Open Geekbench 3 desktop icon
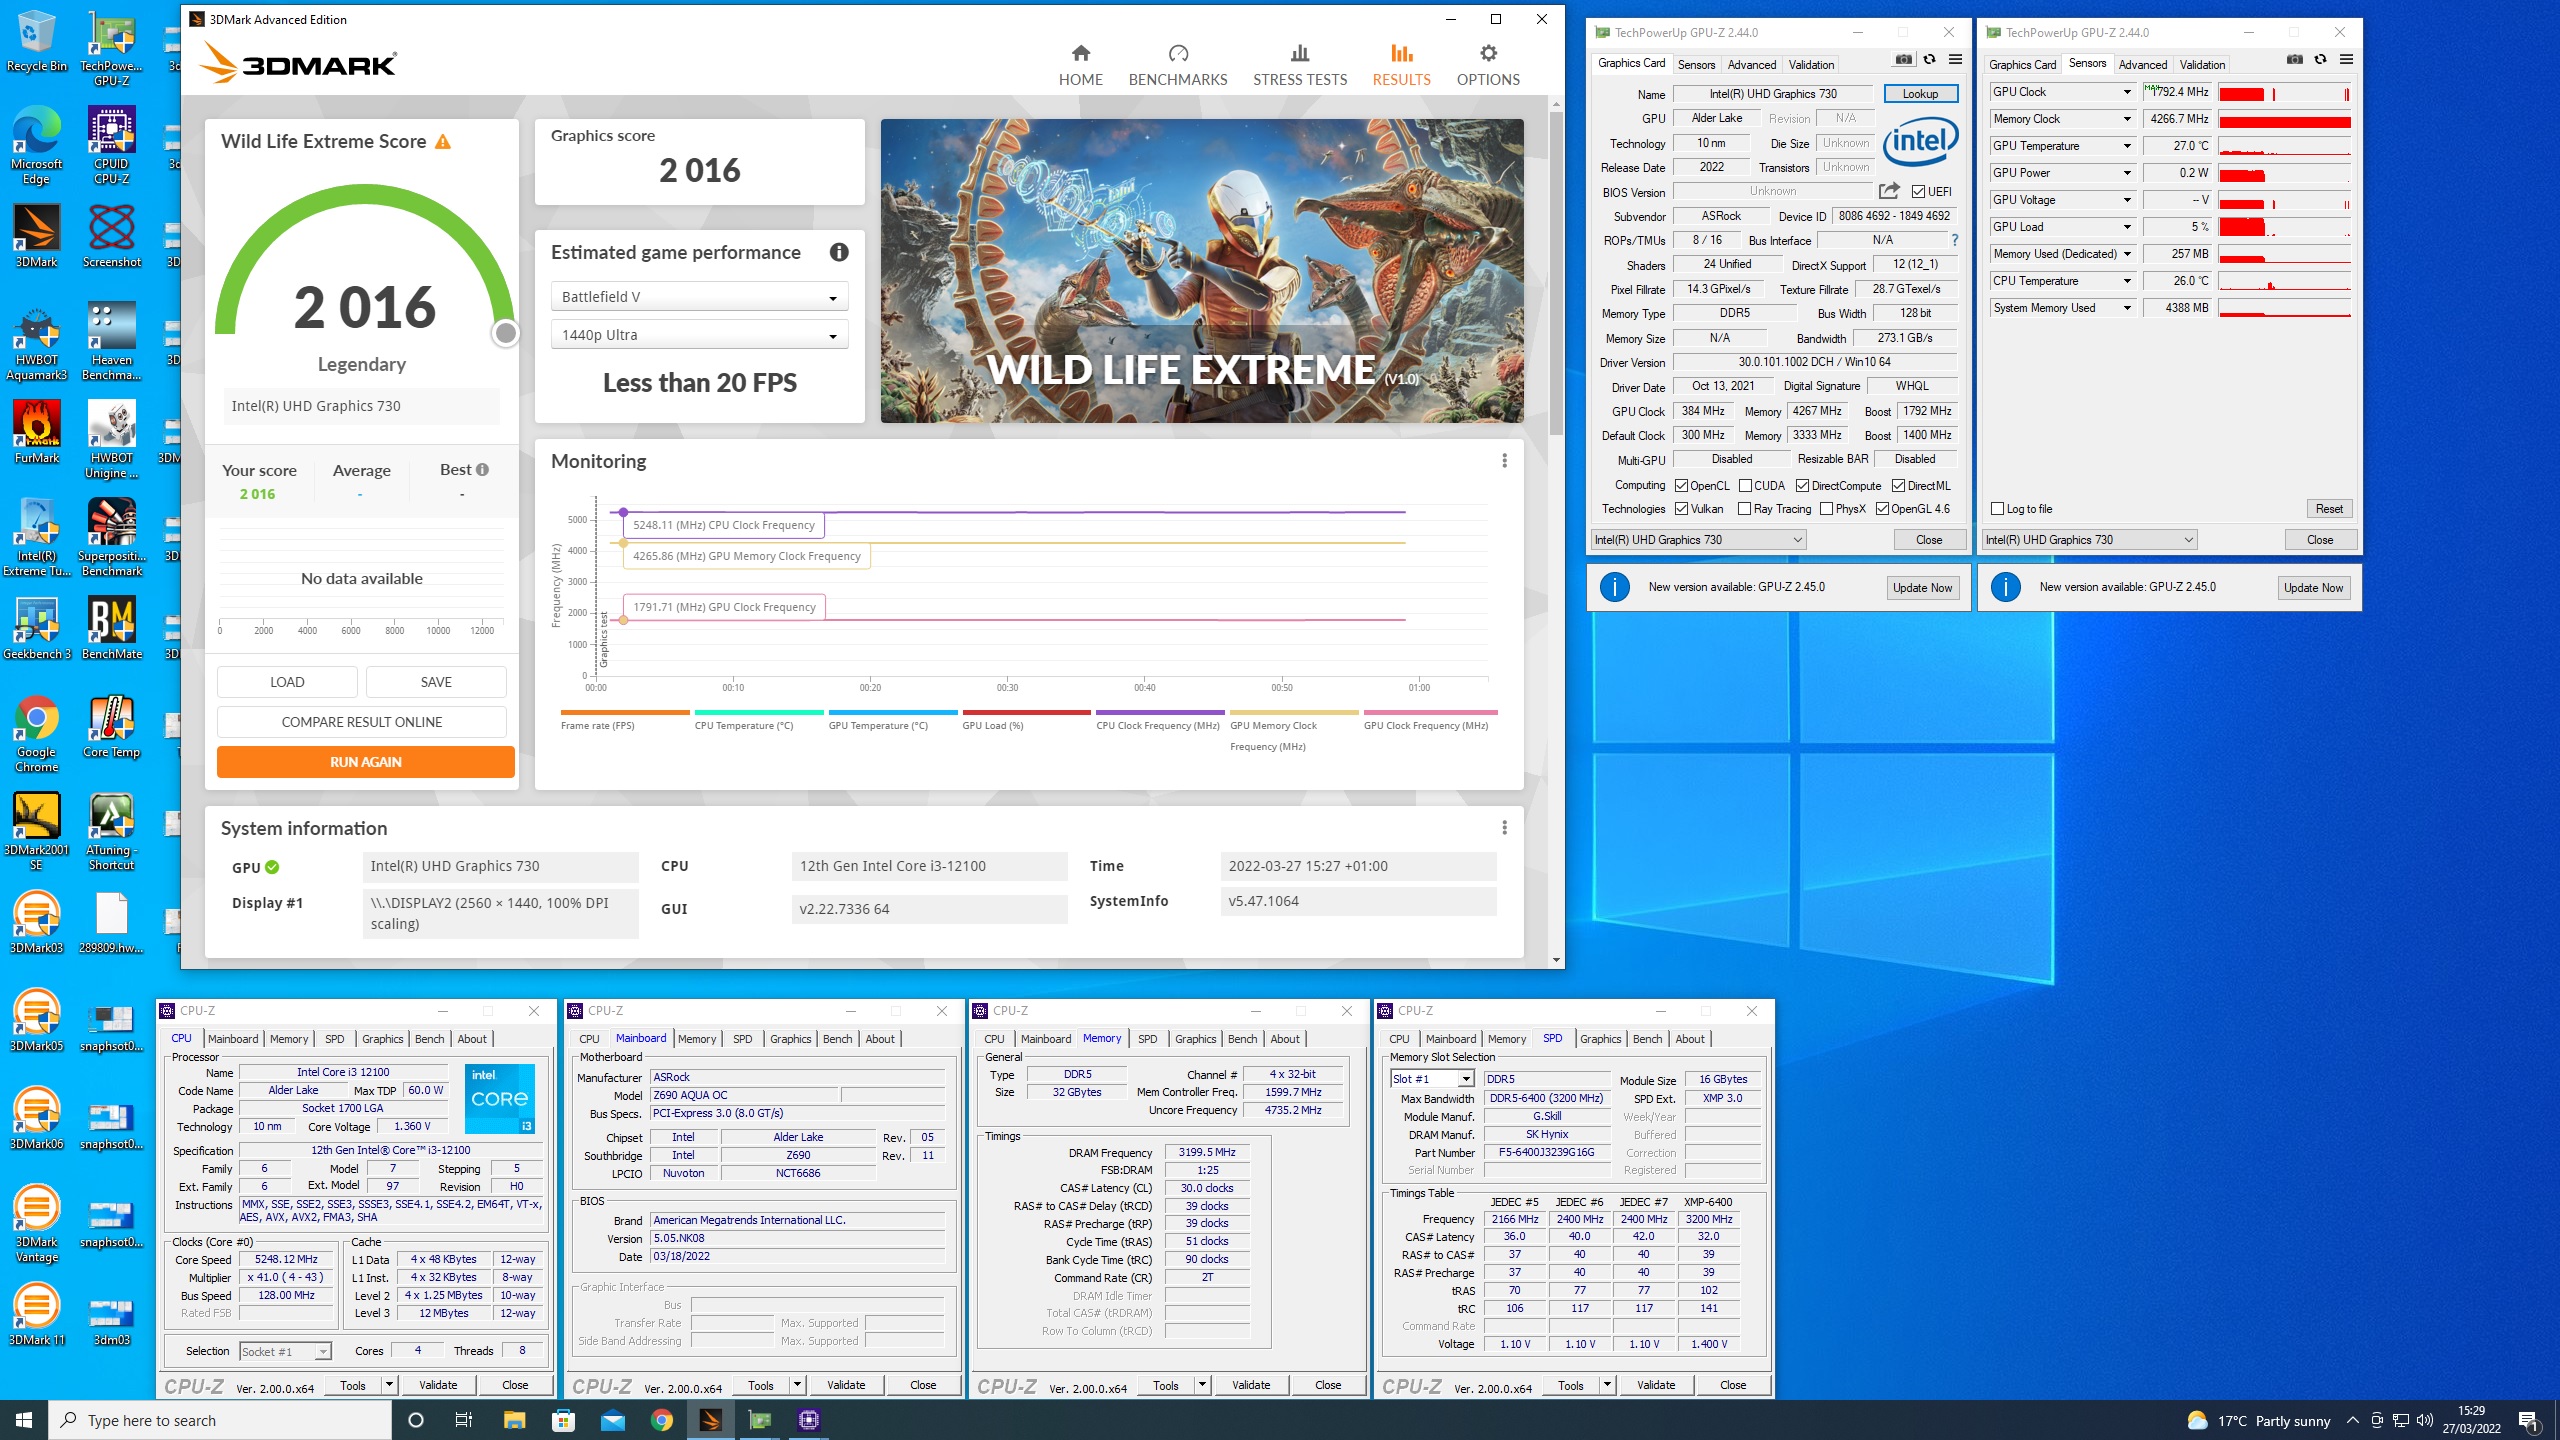This screenshot has width=2560, height=1440. point(37,628)
